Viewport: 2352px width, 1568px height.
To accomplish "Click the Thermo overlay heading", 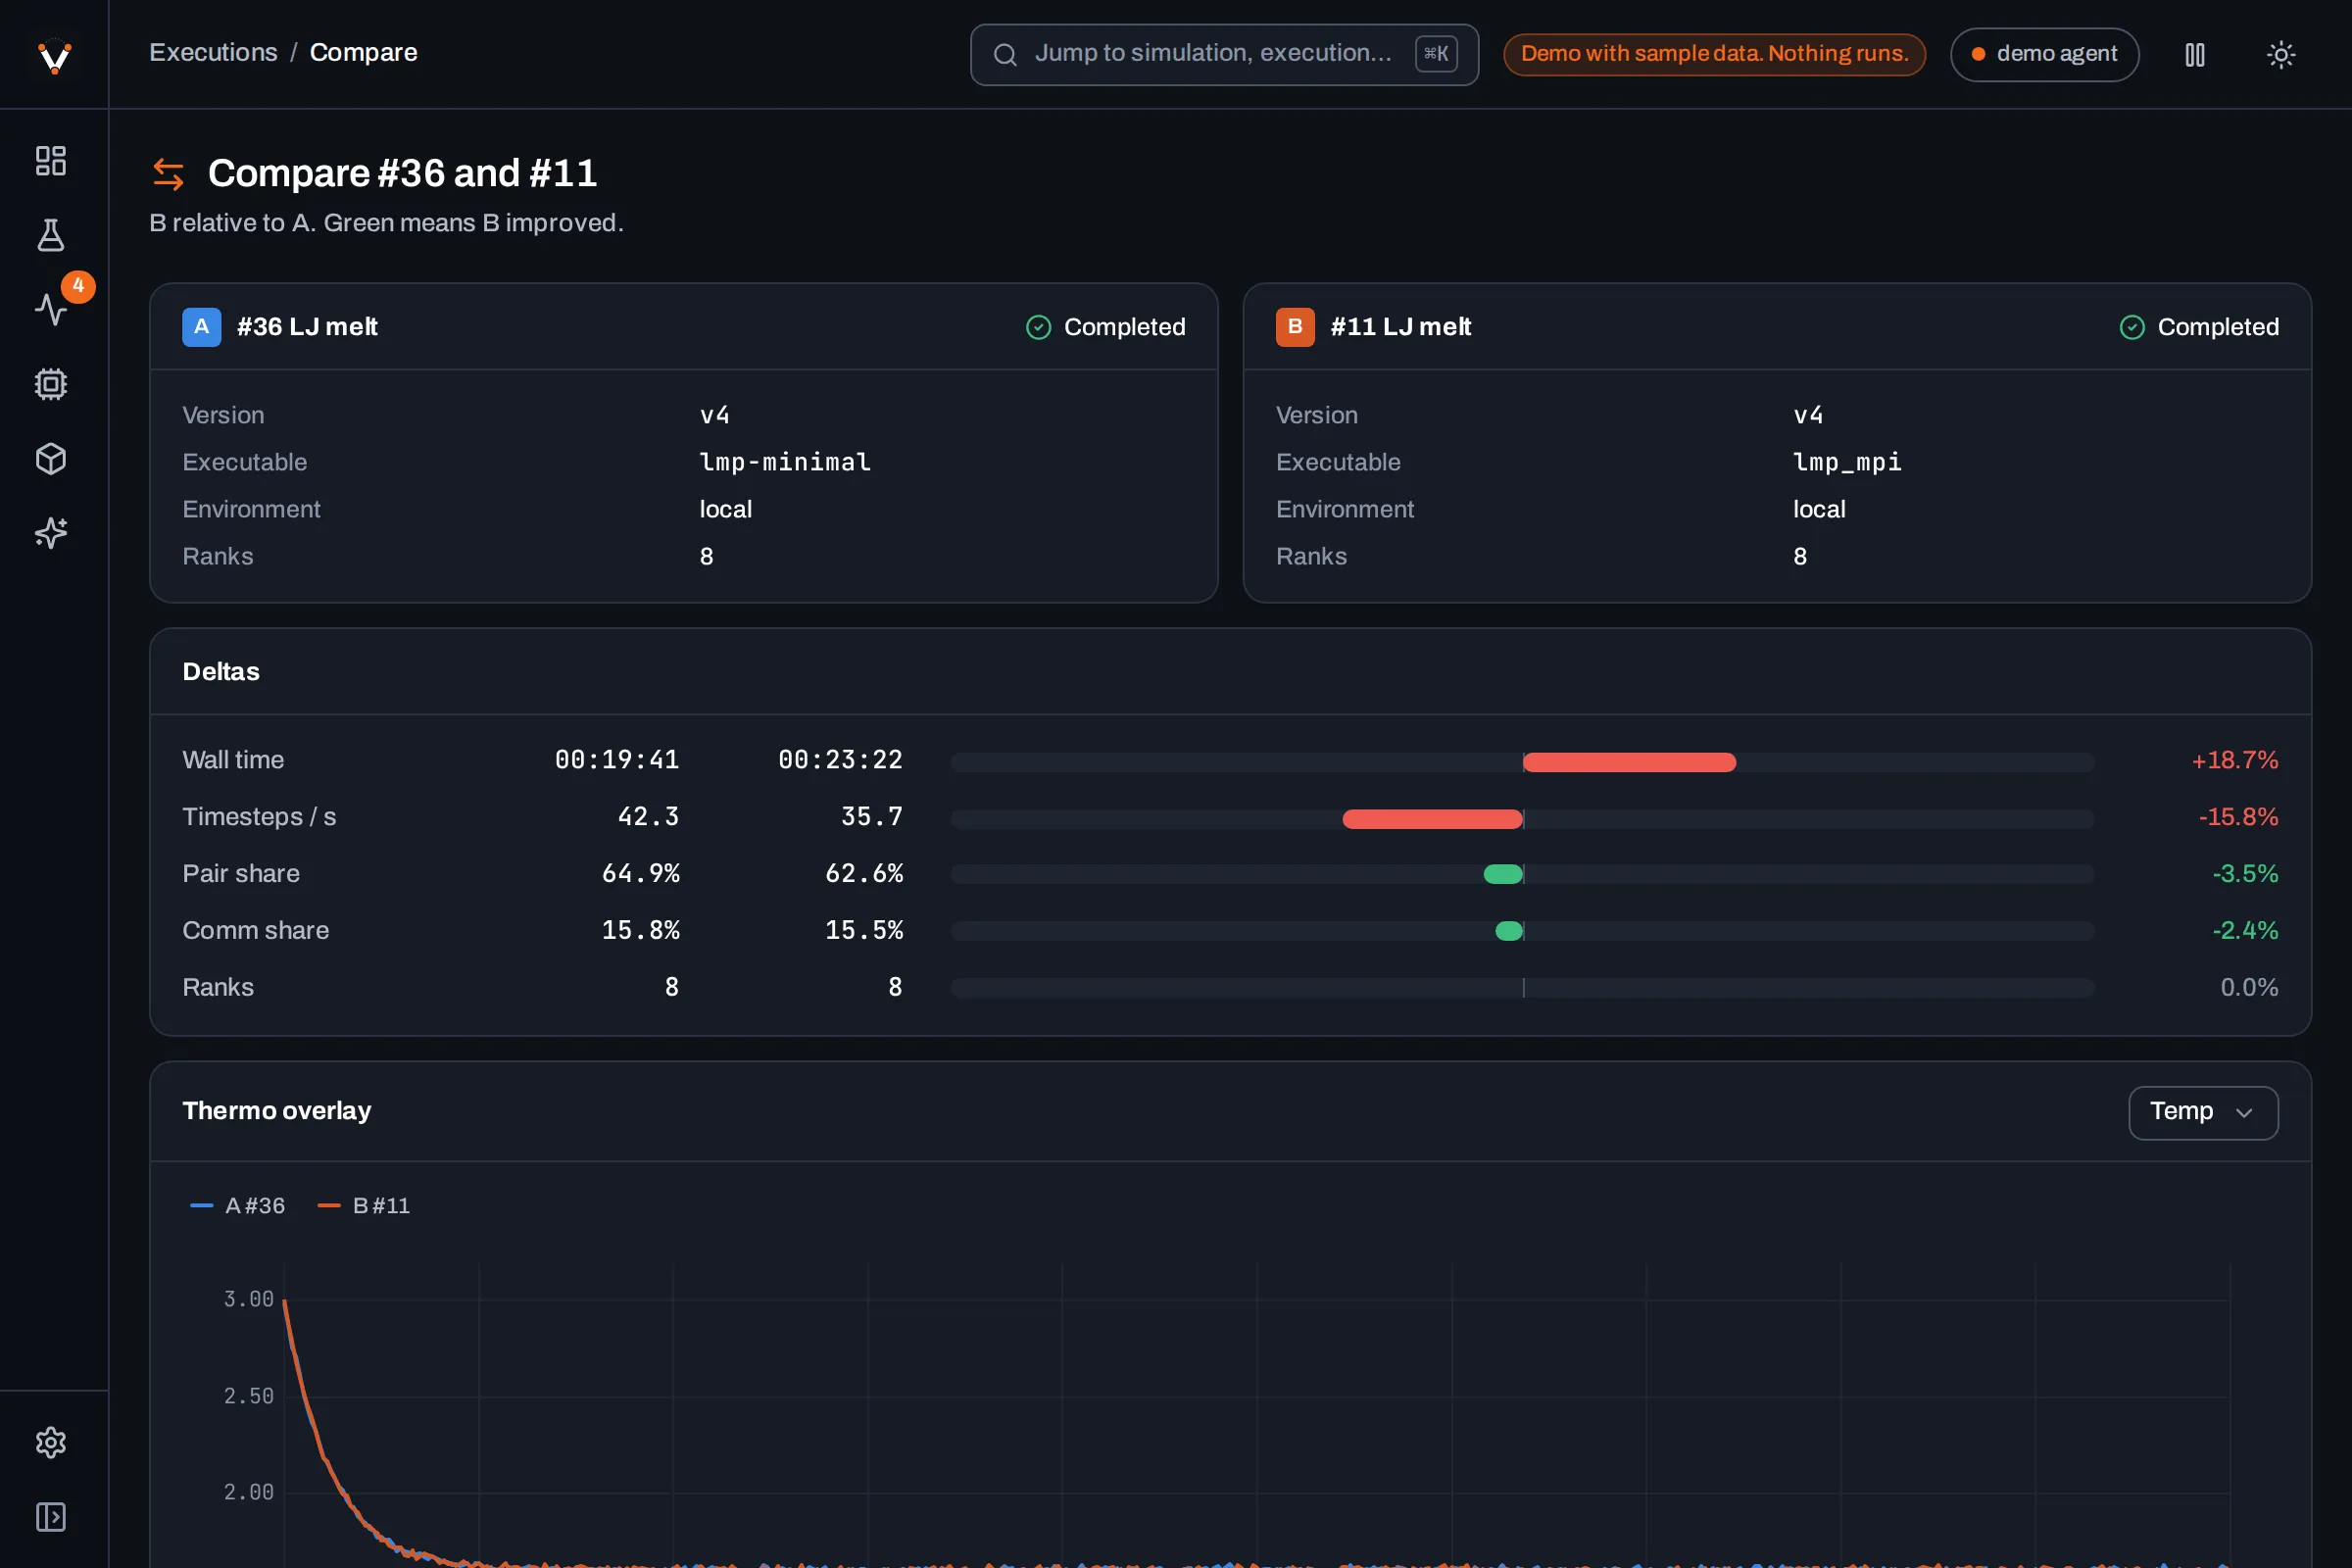I will (277, 1111).
